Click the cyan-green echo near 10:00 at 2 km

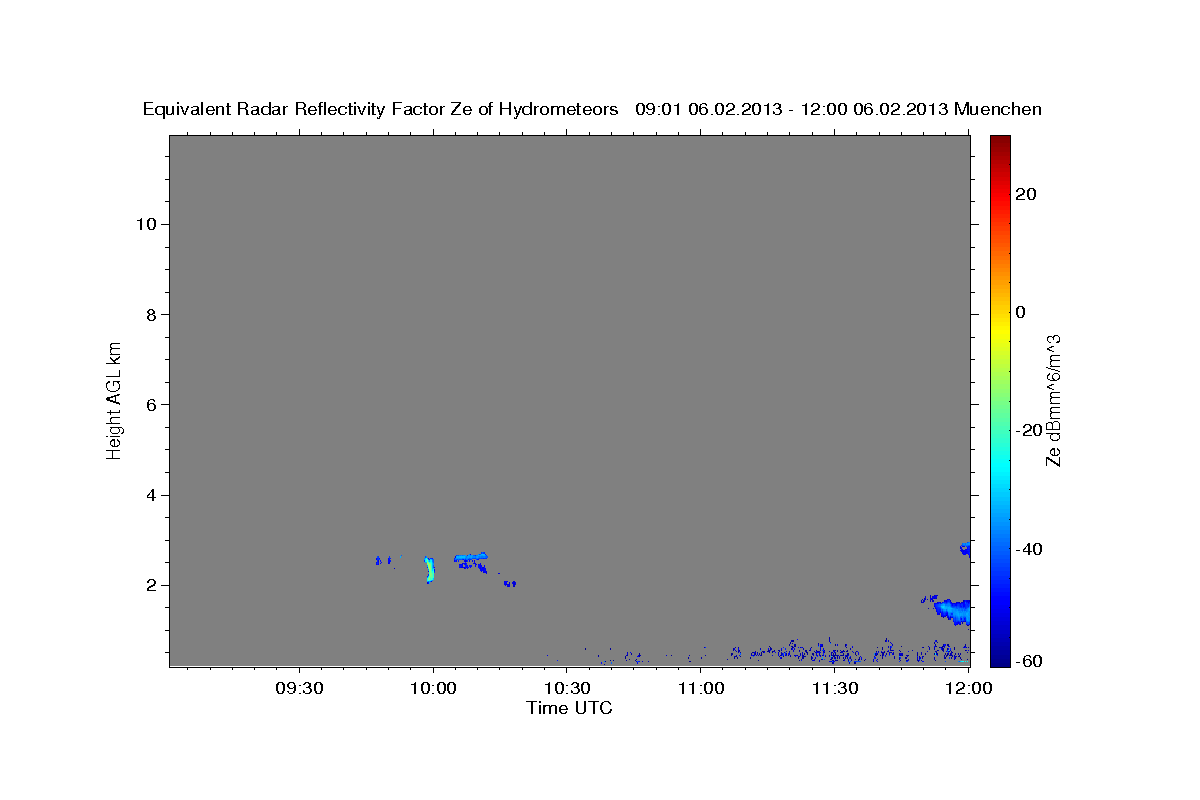point(430,570)
